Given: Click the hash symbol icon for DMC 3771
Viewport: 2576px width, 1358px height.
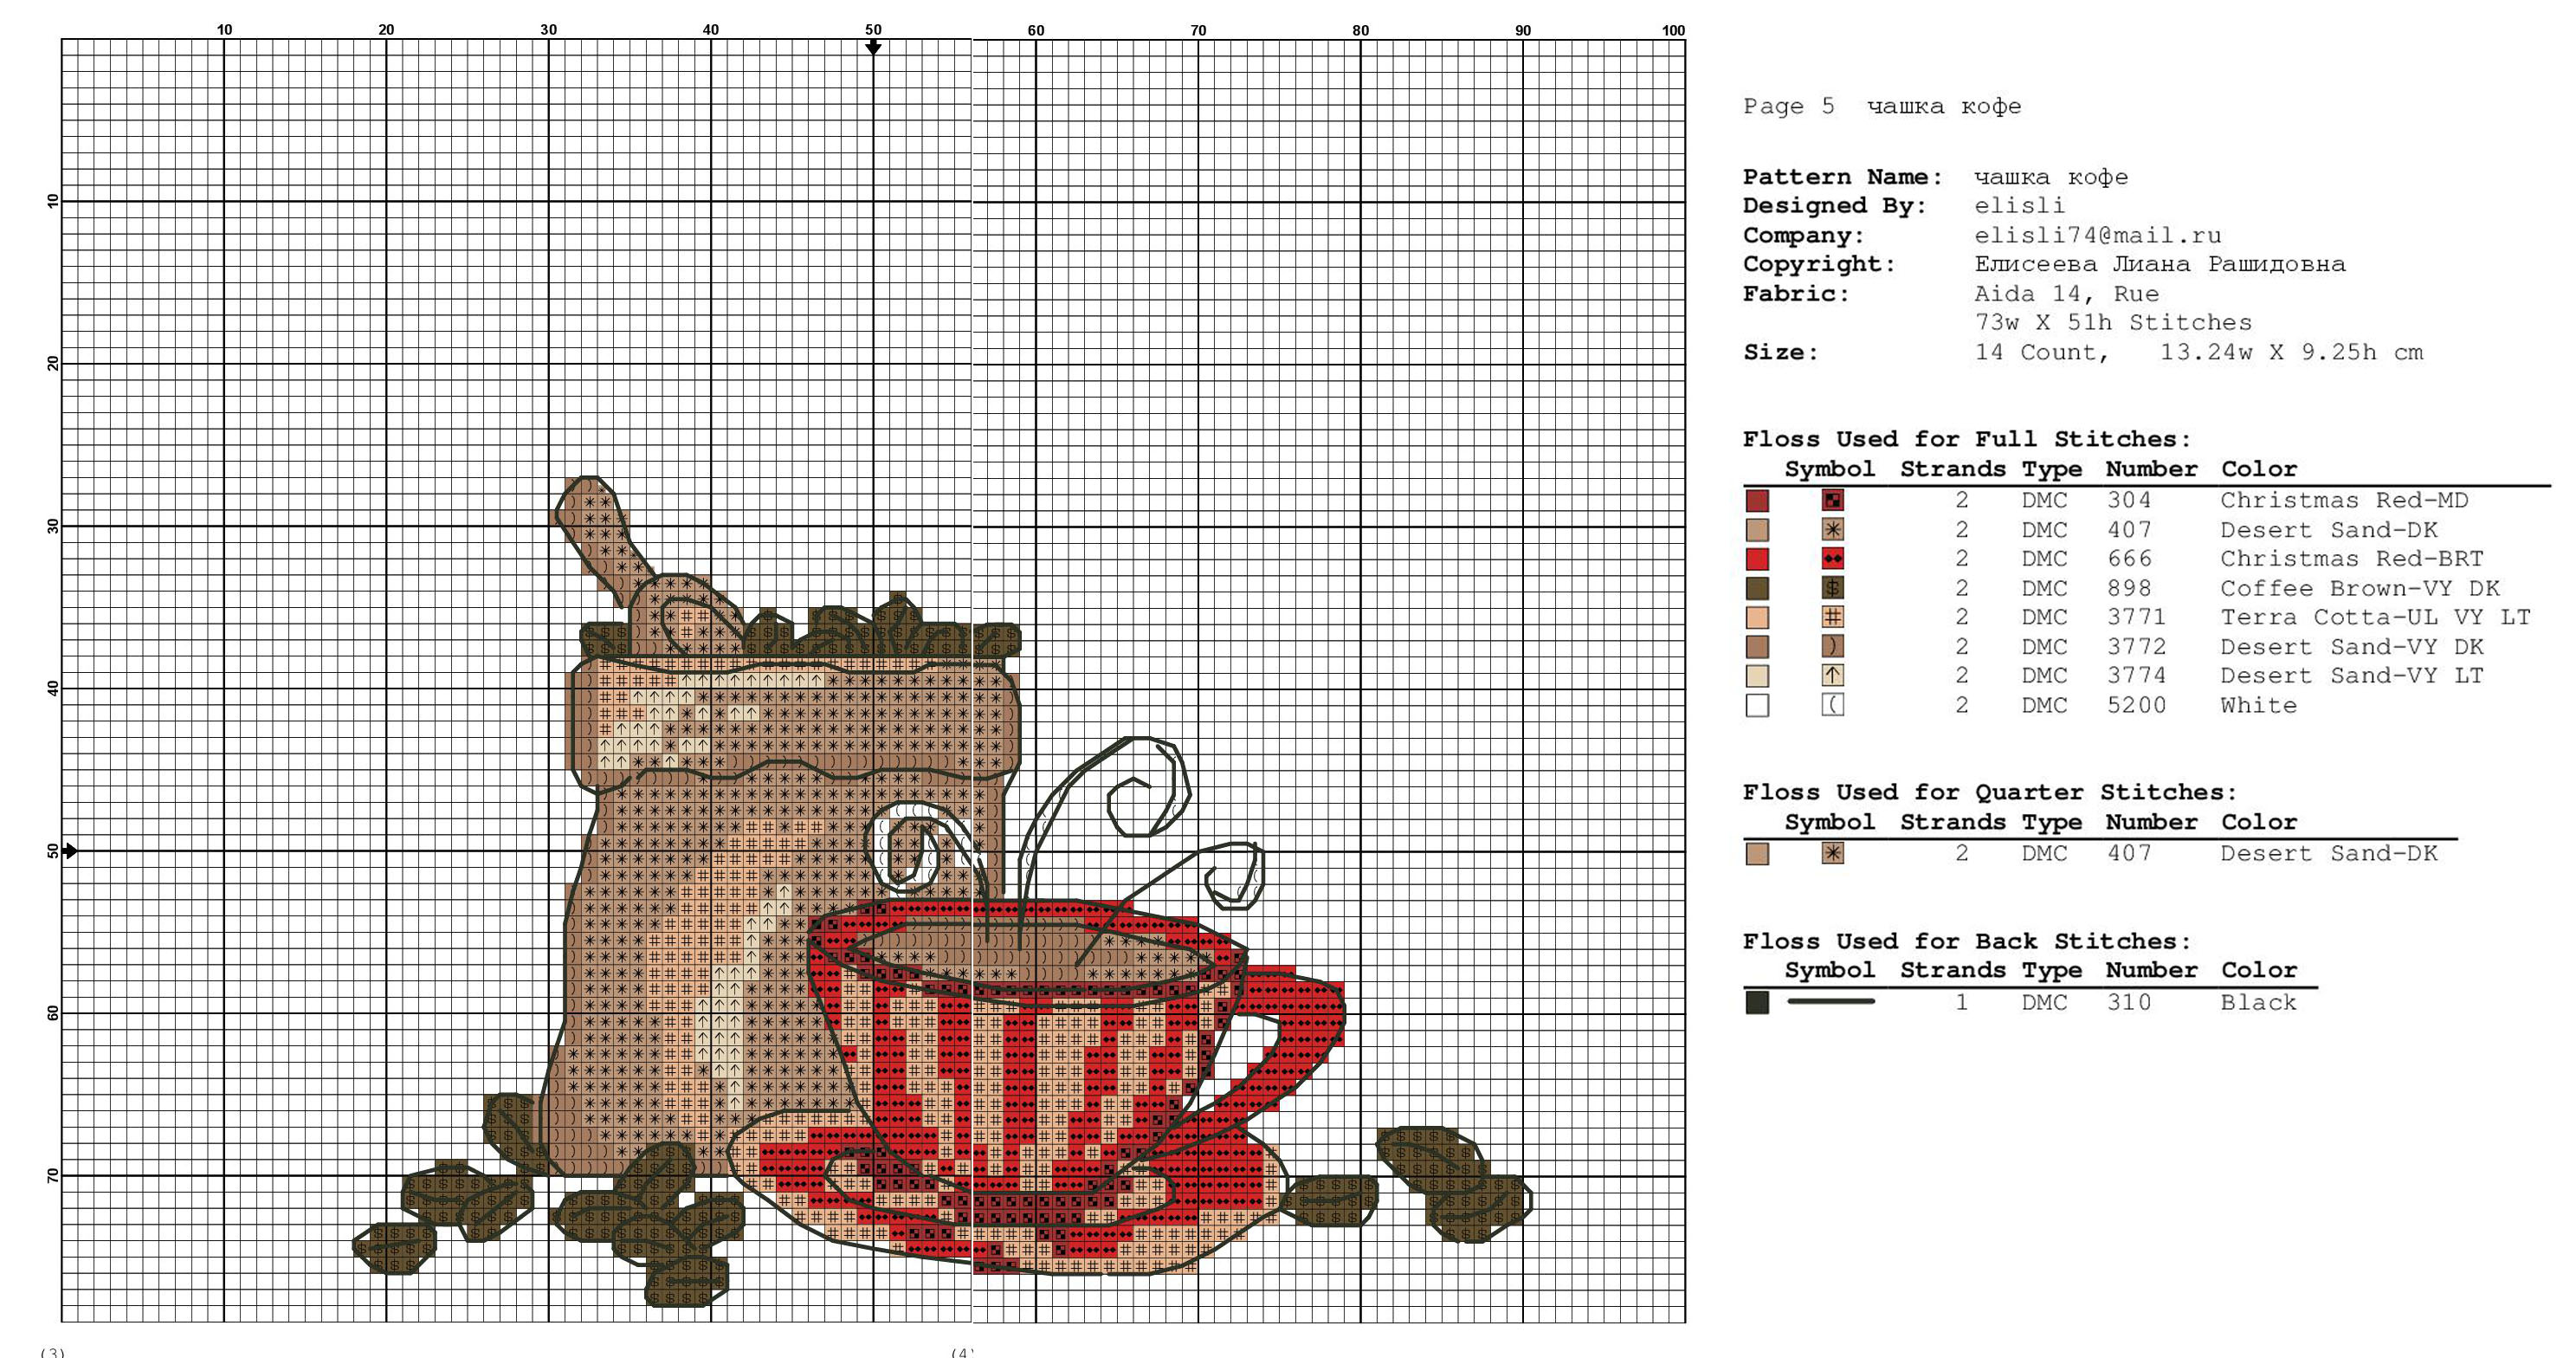Looking at the screenshot, I should [1832, 617].
